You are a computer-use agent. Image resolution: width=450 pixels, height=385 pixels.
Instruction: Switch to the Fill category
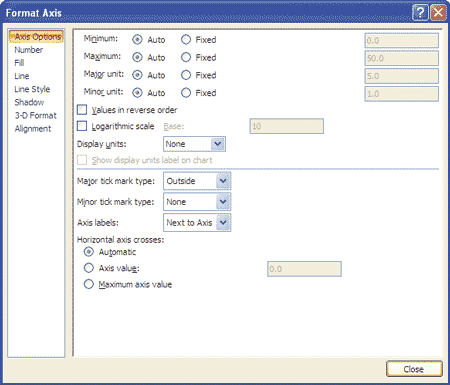pyautogui.click(x=19, y=63)
